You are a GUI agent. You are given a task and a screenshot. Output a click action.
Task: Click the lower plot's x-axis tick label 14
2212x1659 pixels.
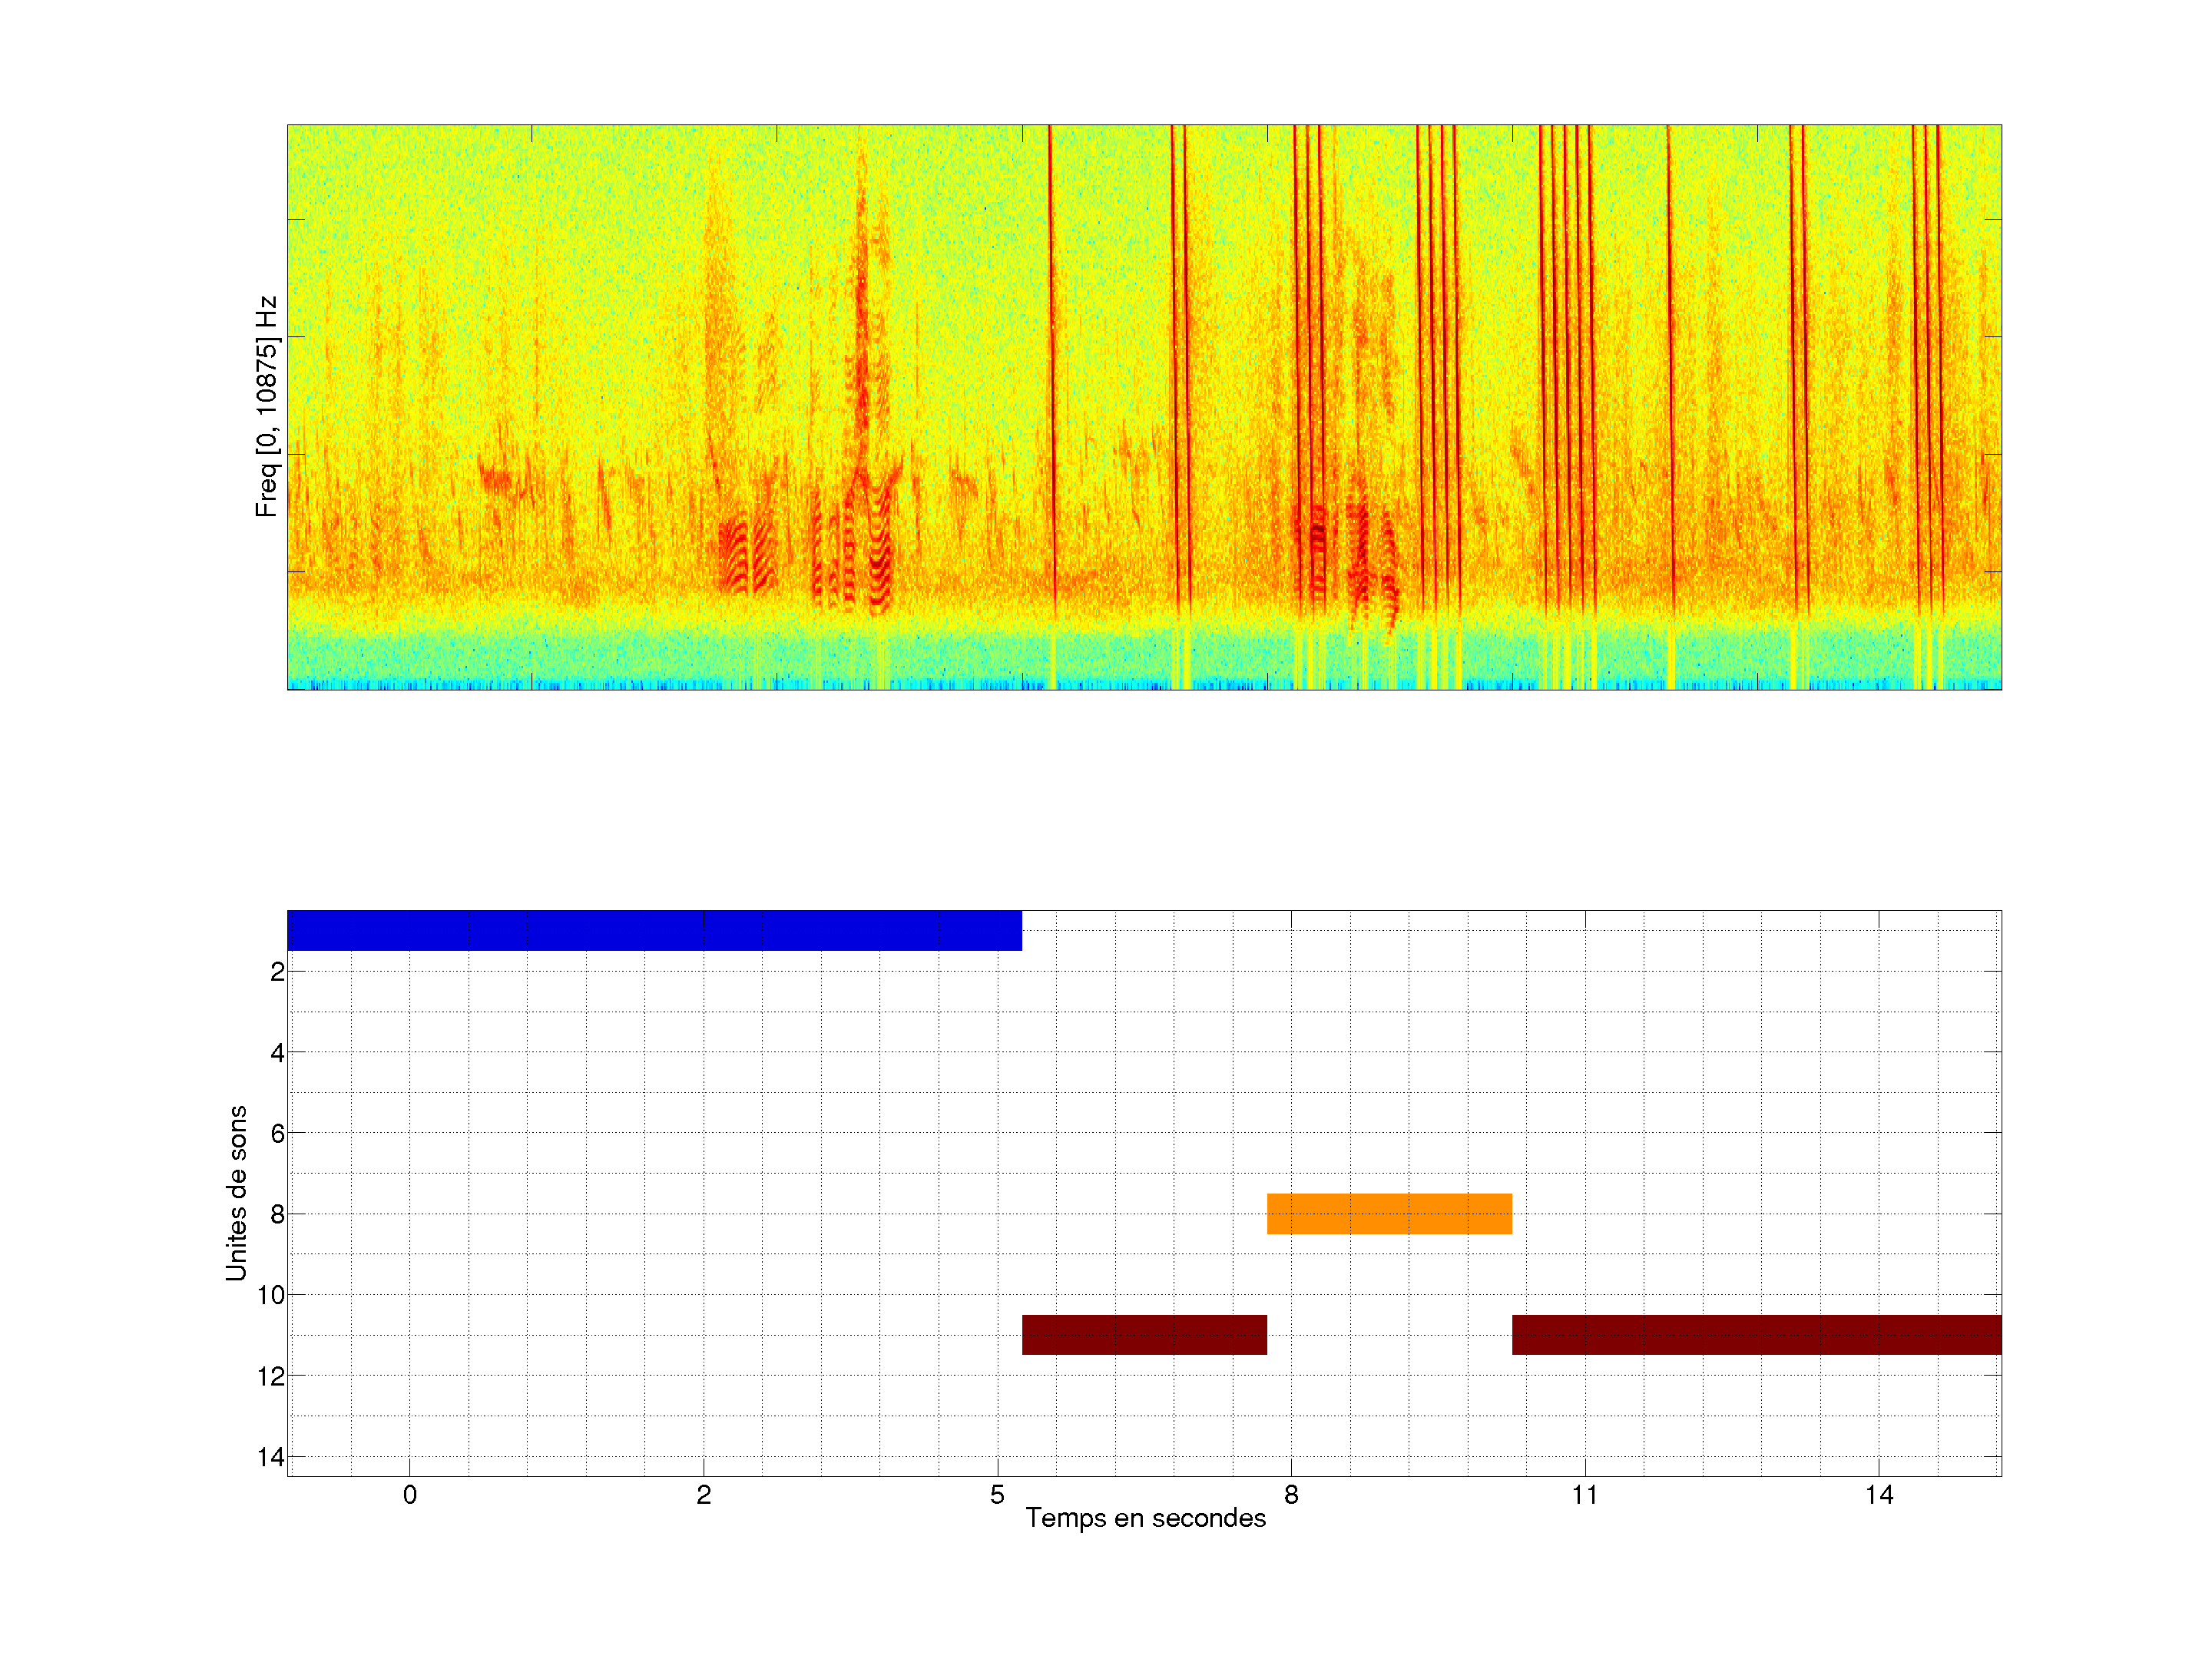pos(1879,1495)
